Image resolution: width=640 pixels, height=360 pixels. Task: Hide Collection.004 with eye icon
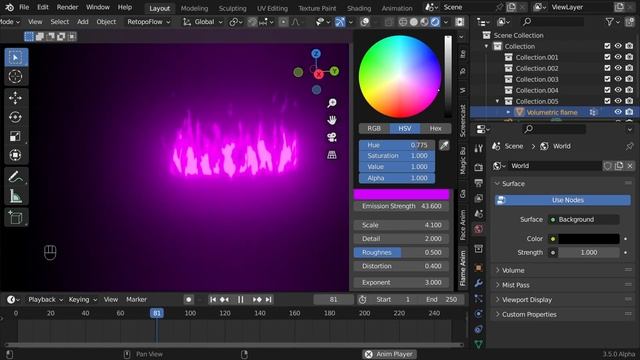click(x=618, y=90)
